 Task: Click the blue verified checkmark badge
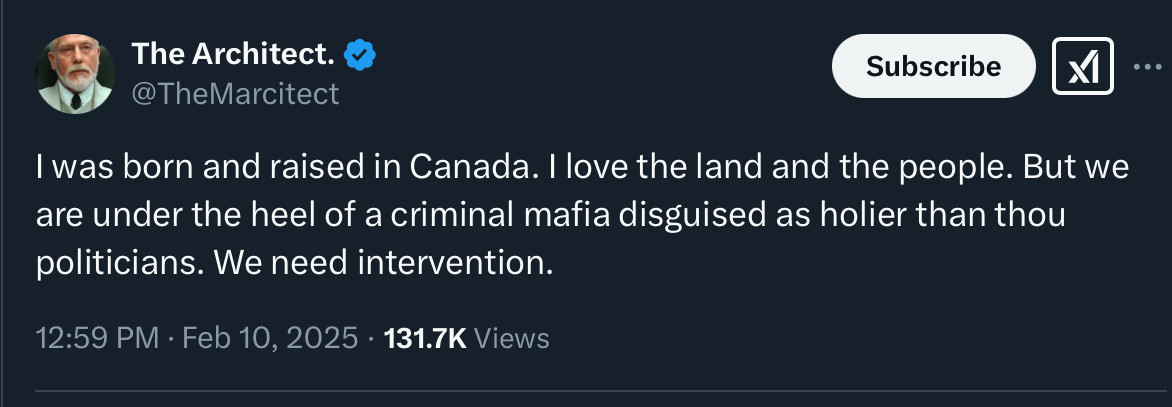pos(359,56)
